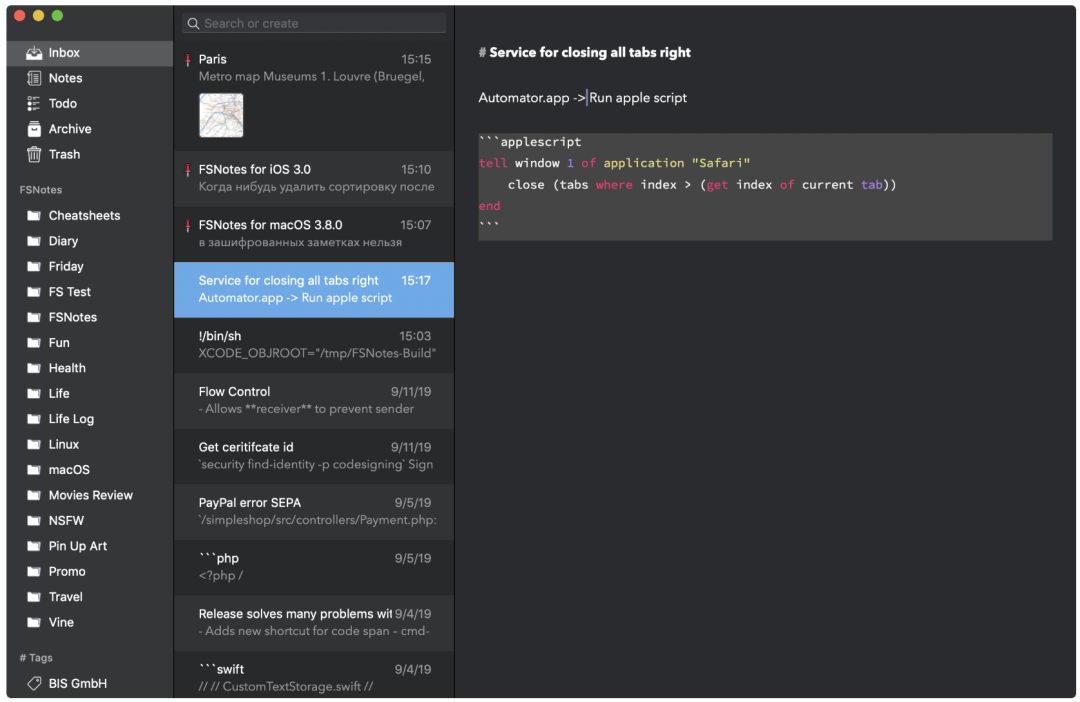Click the Travel folder icon
The height and width of the screenshot is (702, 1080).
34,598
